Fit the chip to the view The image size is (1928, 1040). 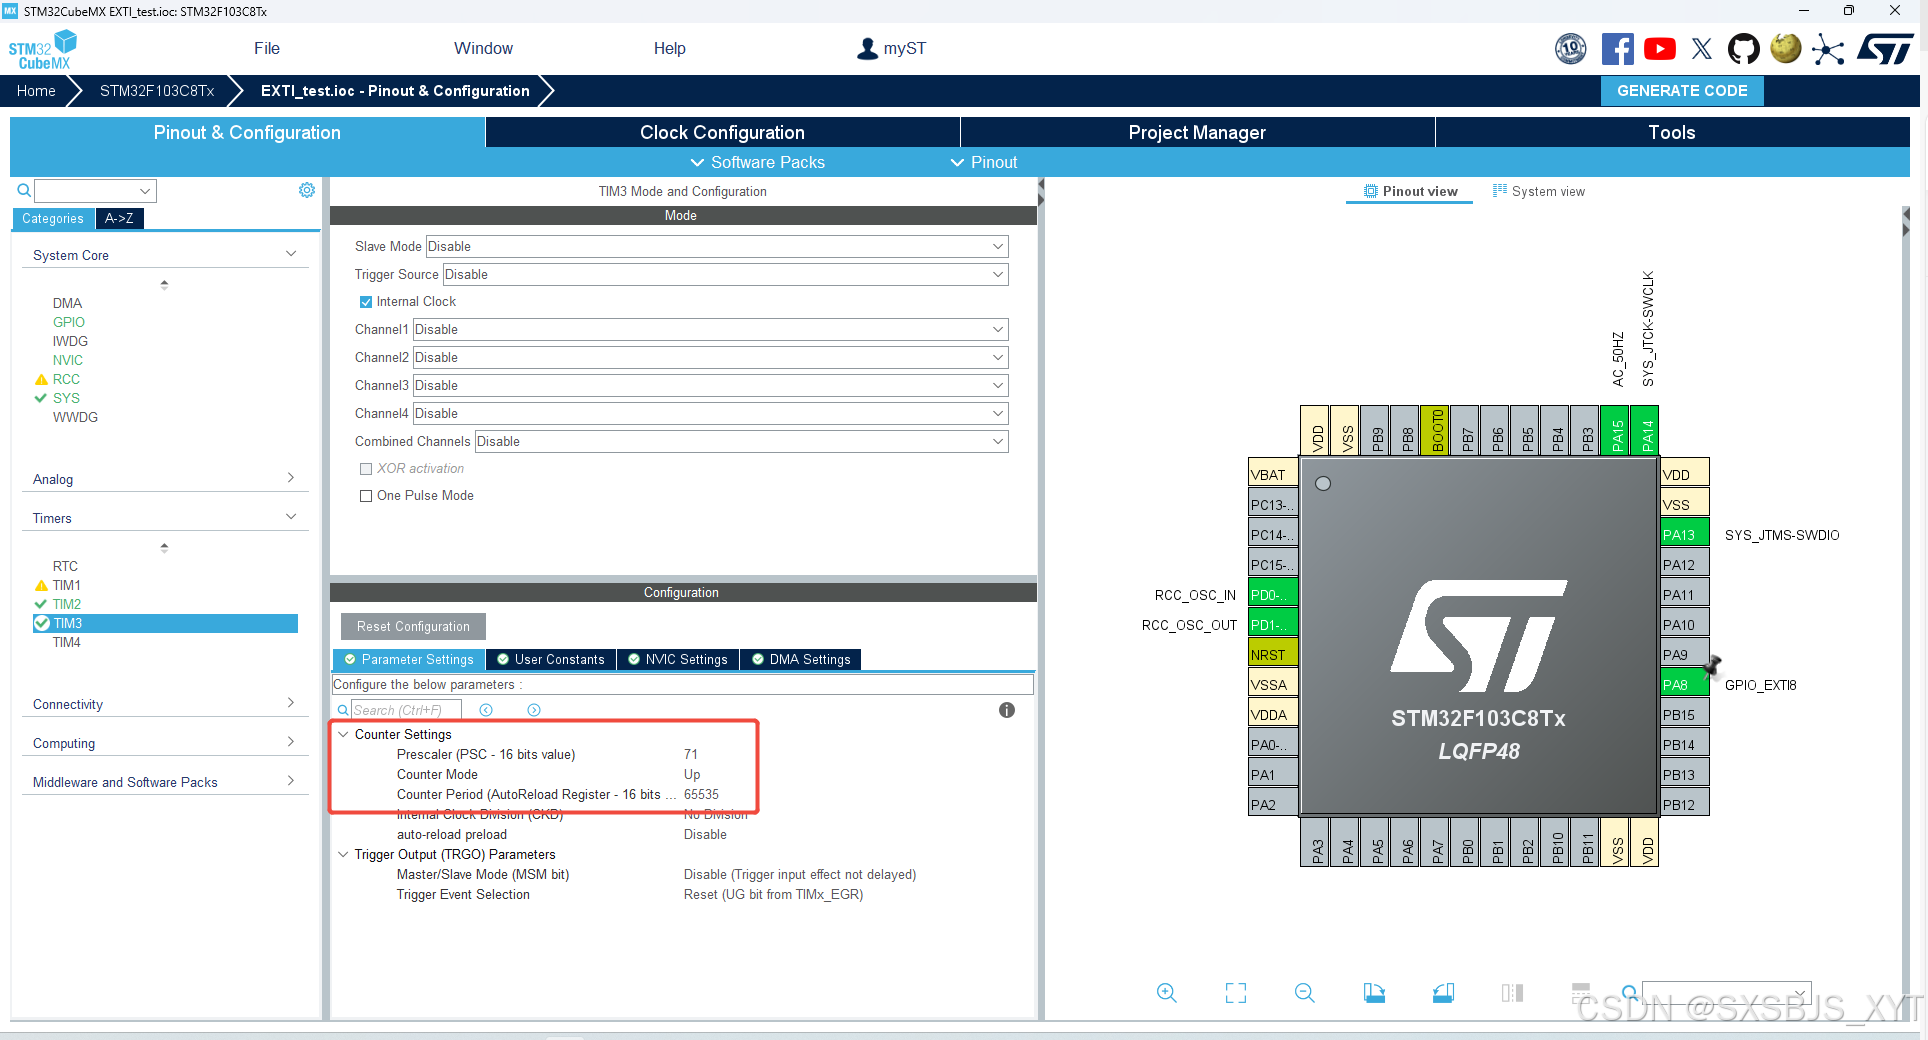tap(1236, 993)
